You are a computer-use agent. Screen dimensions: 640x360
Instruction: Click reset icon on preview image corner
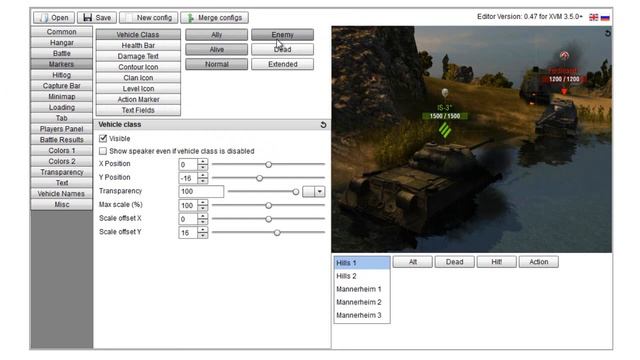(607, 33)
